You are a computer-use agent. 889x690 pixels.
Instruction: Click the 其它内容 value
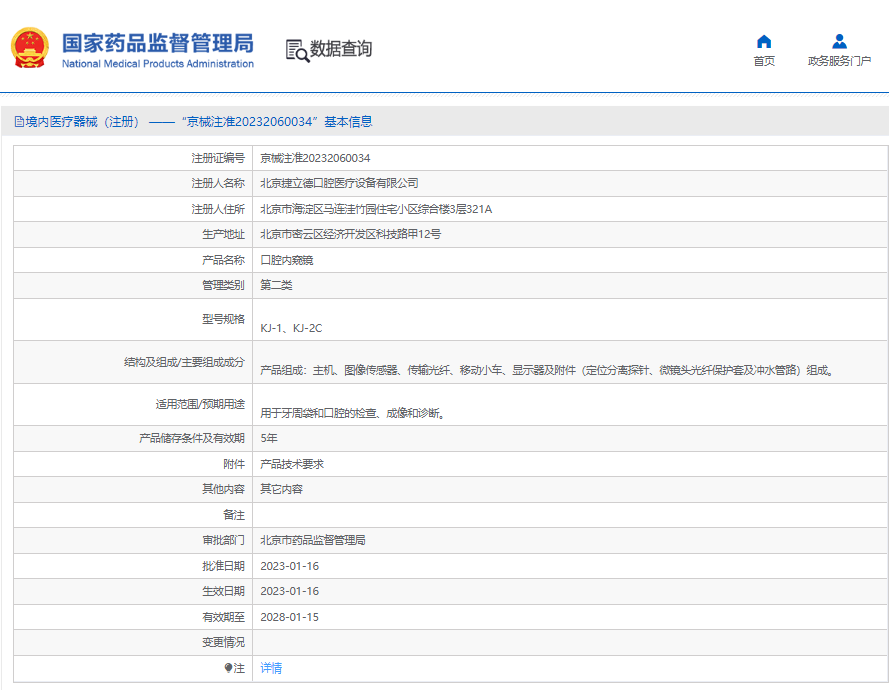coord(281,489)
